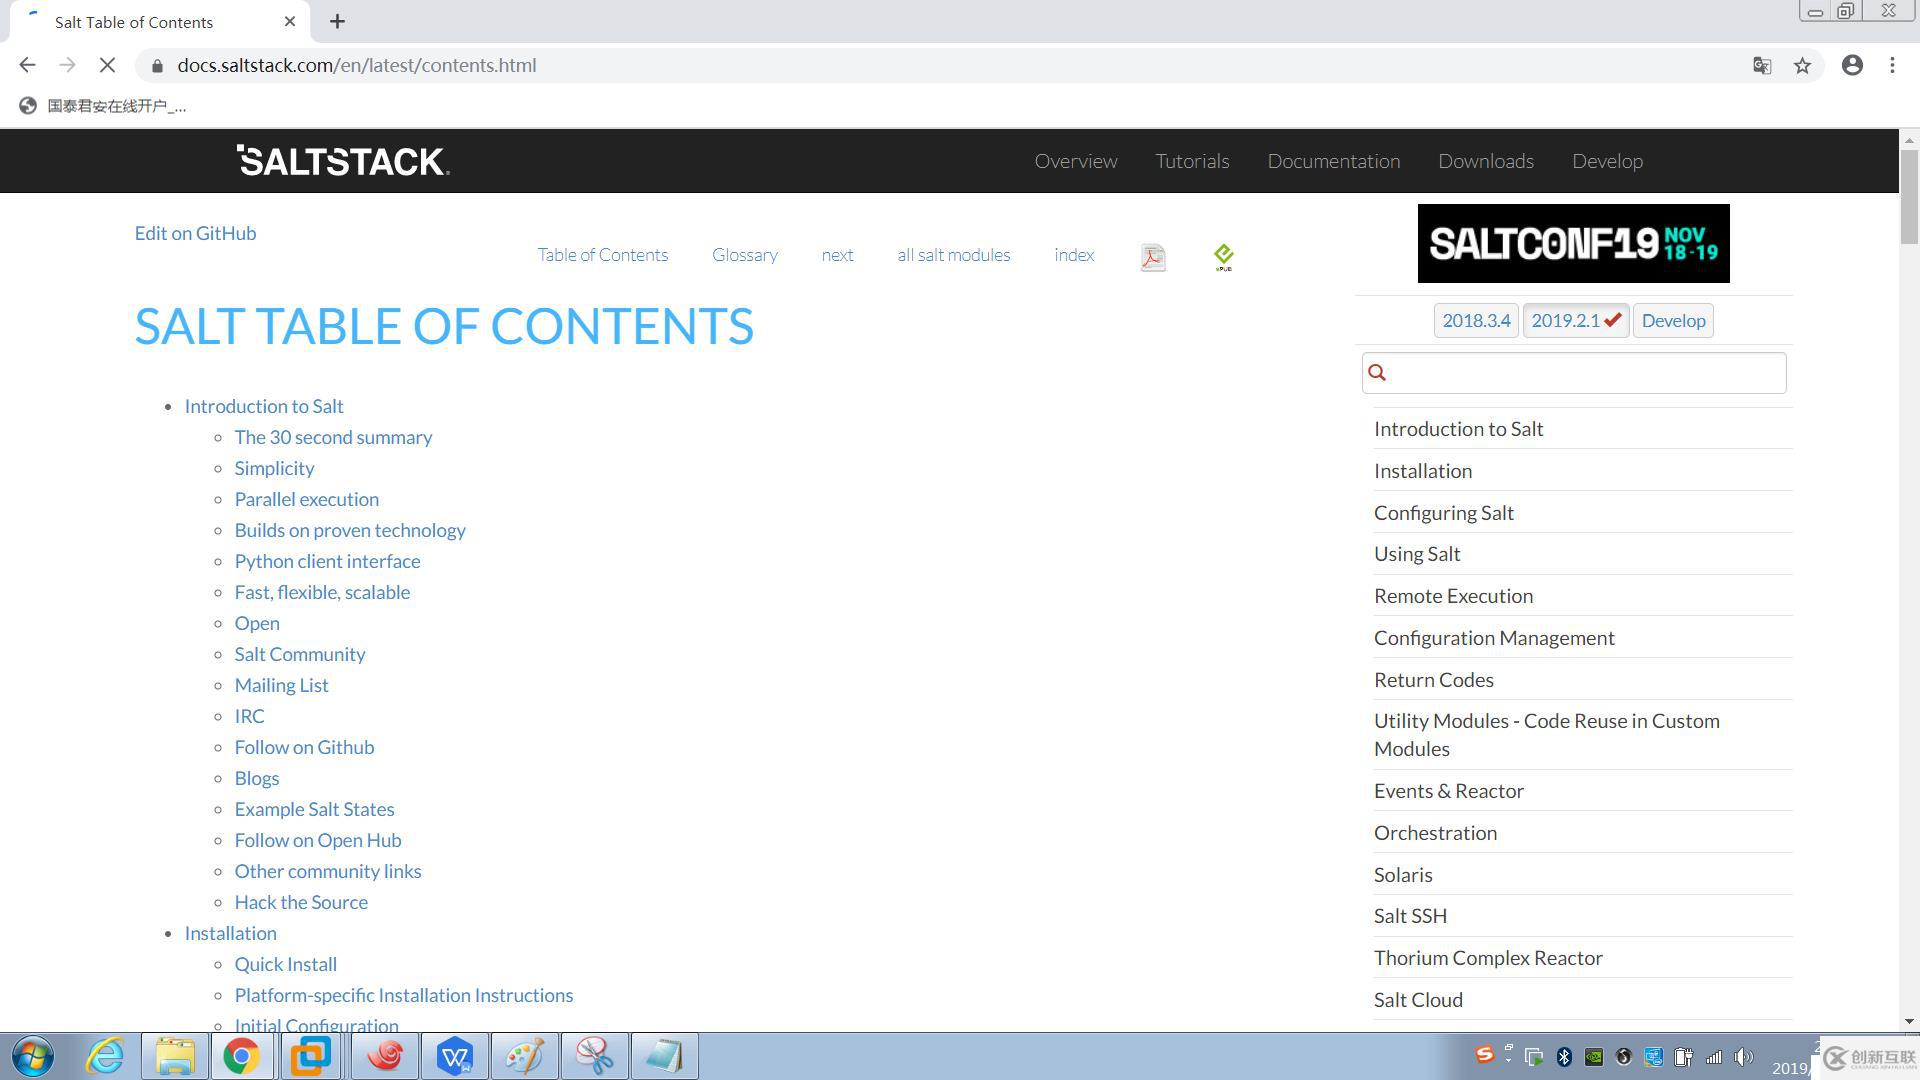Open Paint from the taskbar
Screen dimensions: 1920x1080
click(x=525, y=1056)
